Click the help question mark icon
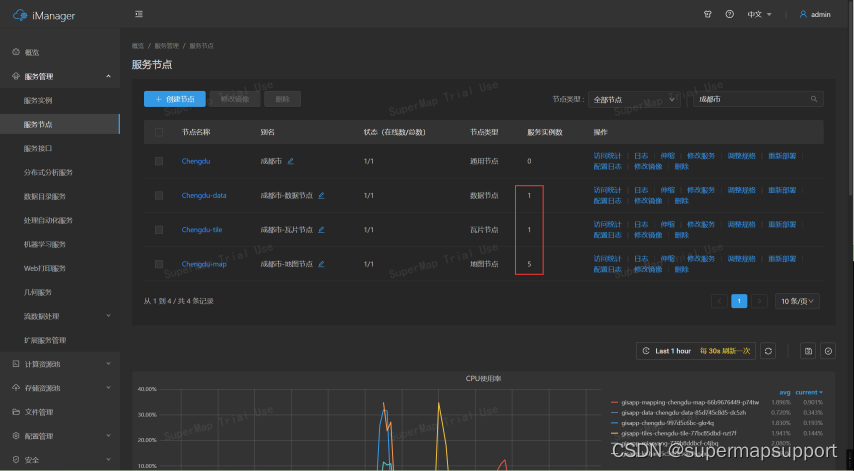Screen dimensions: 854x471 coord(729,14)
